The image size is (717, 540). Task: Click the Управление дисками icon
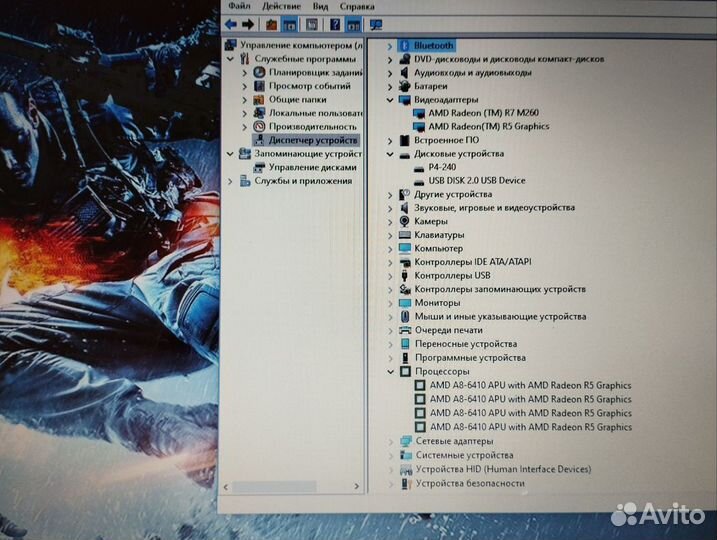coord(259,167)
